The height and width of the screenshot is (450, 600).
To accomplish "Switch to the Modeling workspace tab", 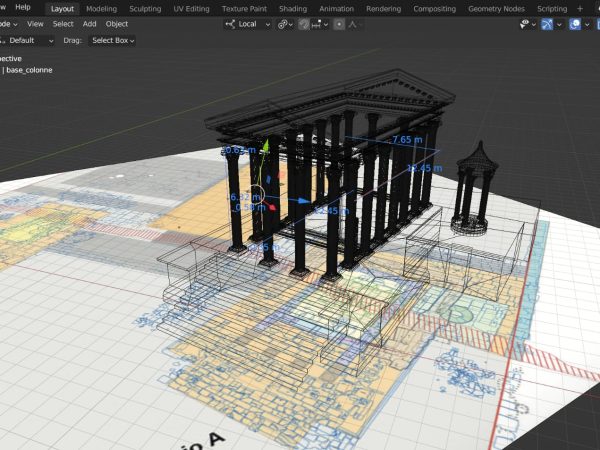I will [101, 9].
